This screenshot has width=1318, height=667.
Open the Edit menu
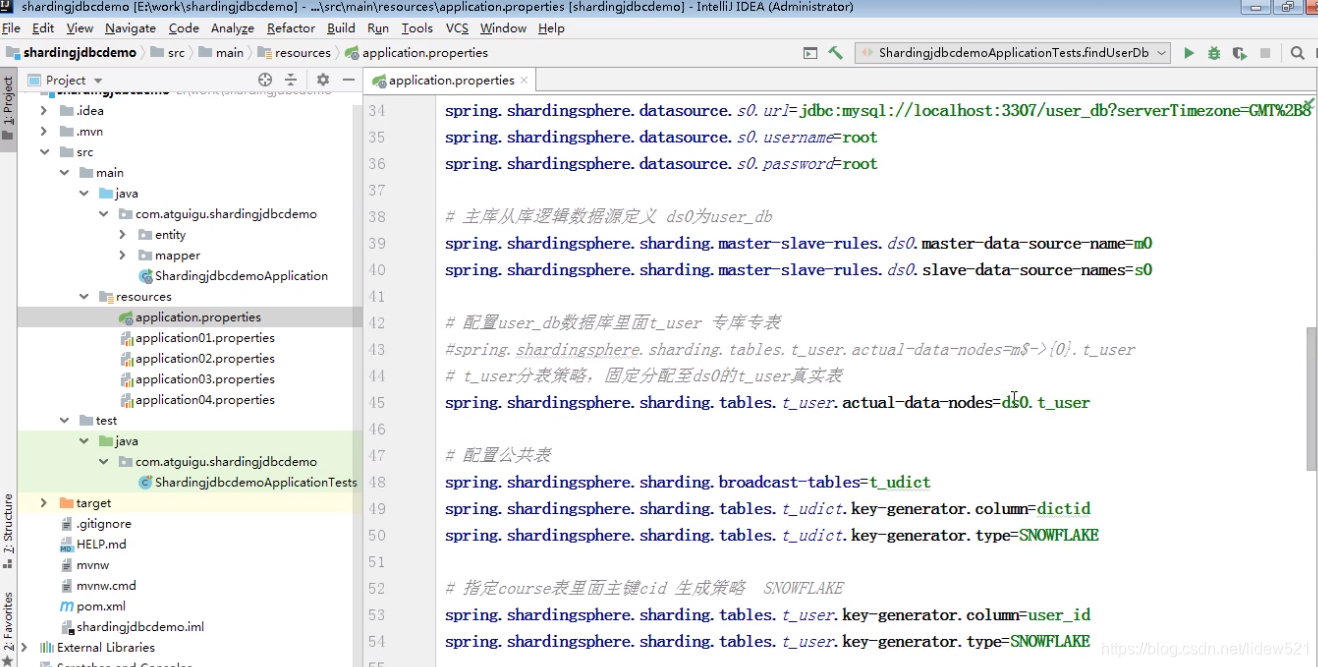point(43,28)
